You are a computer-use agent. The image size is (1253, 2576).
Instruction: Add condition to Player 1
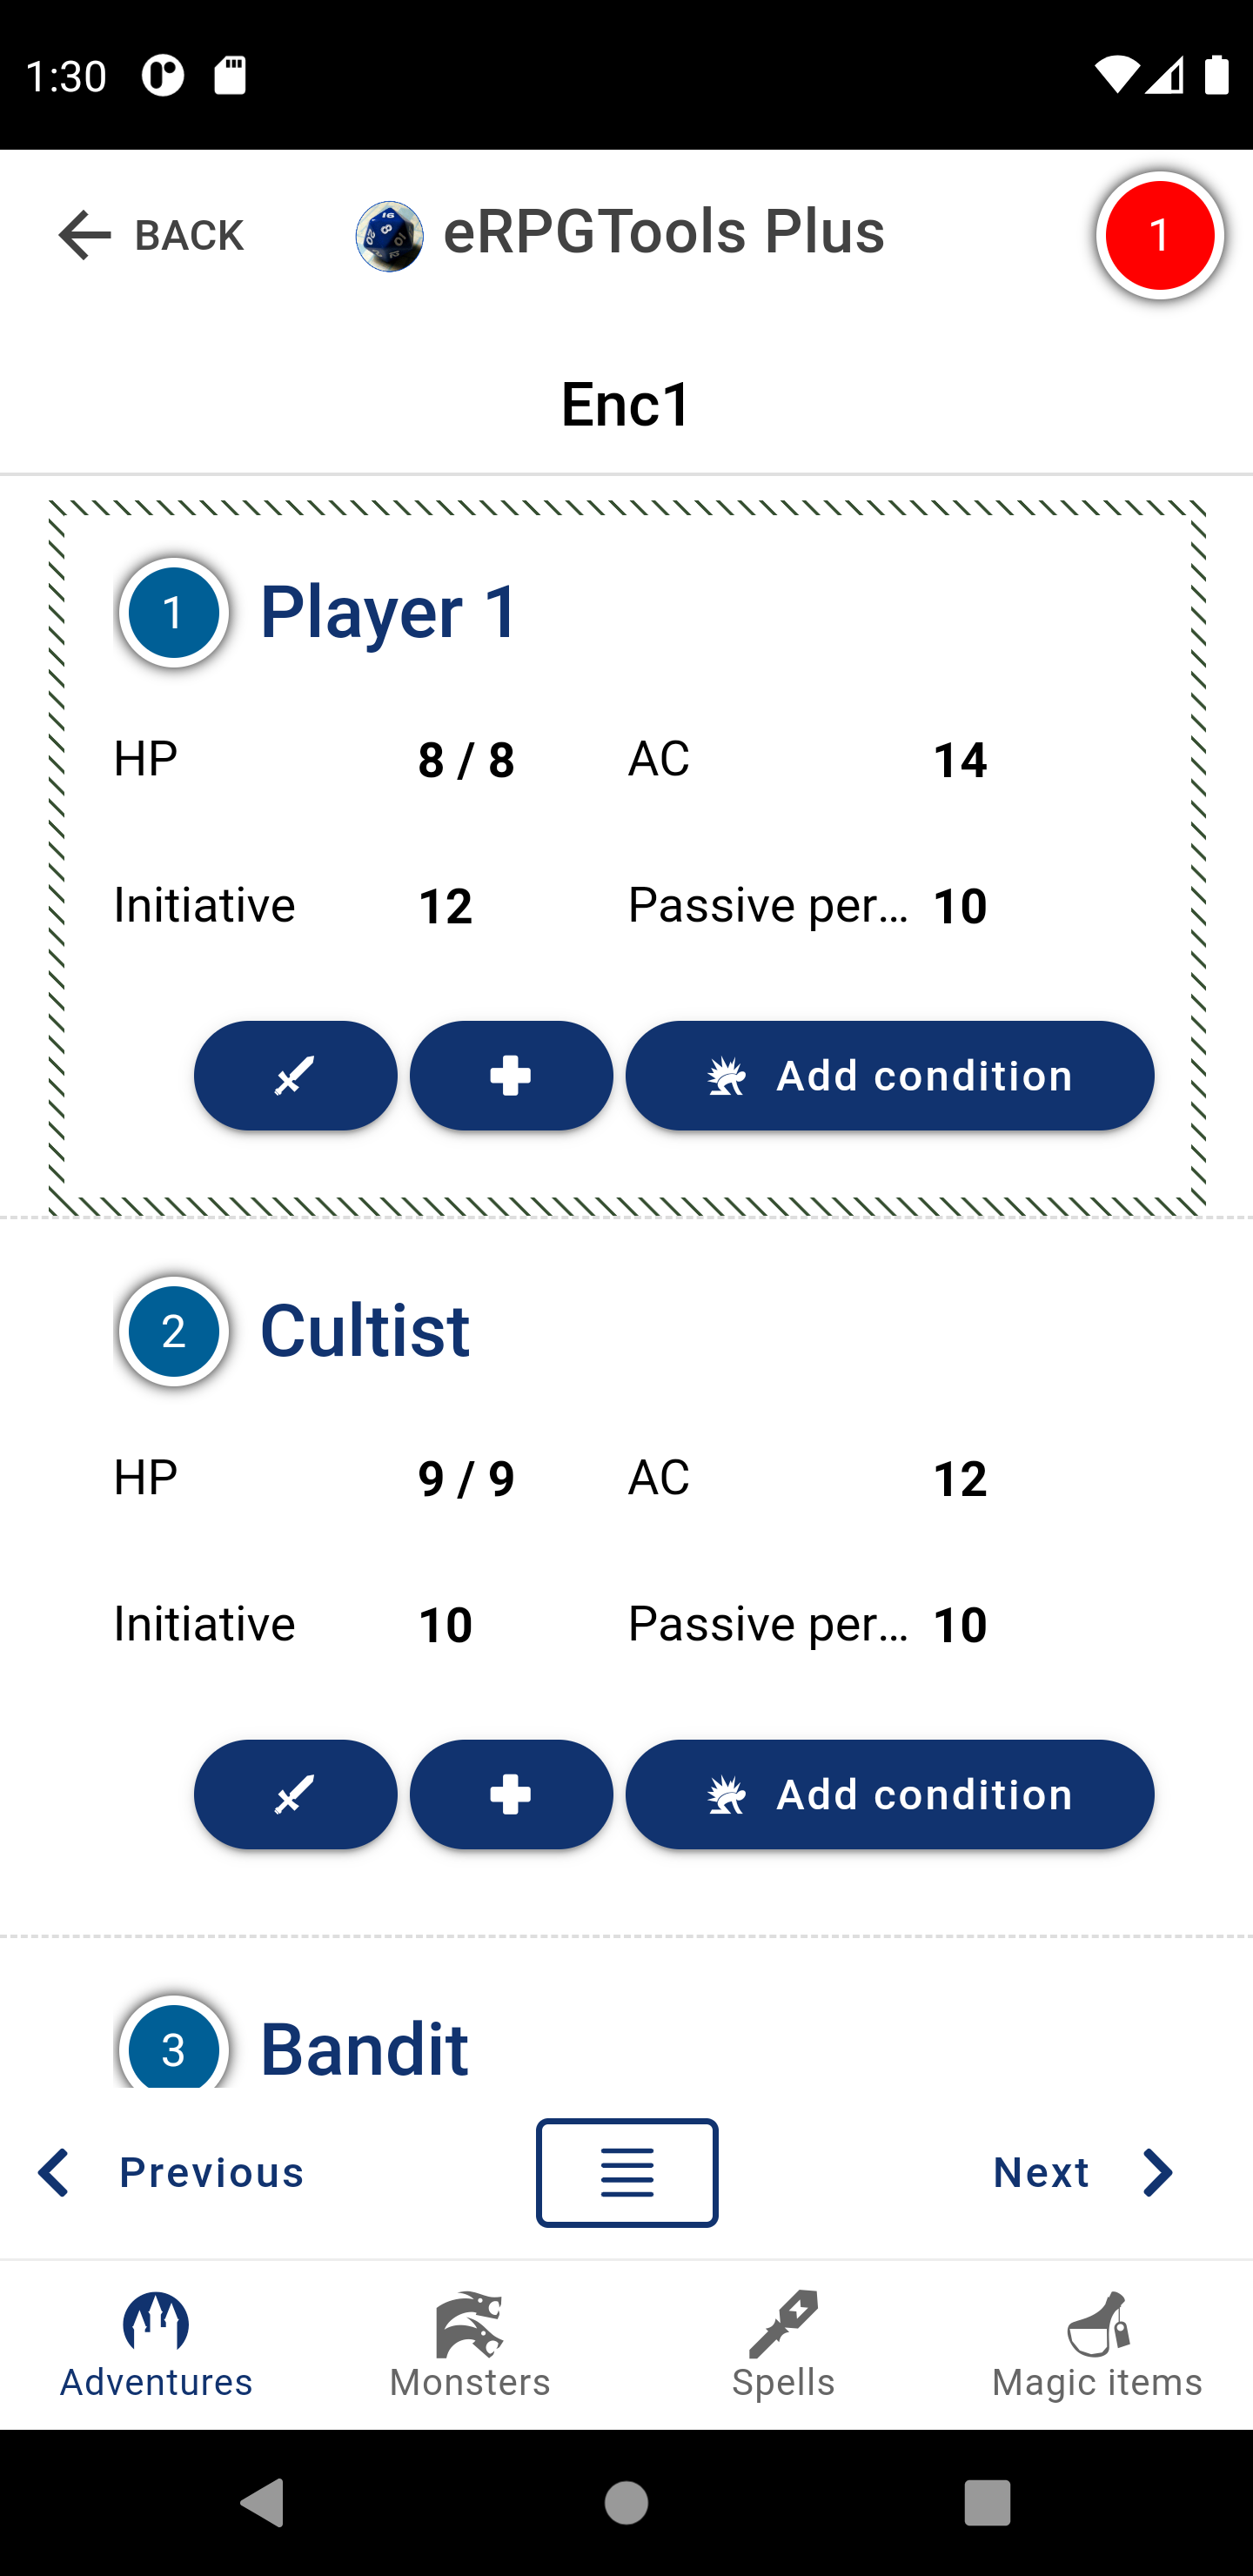coord(890,1075)
